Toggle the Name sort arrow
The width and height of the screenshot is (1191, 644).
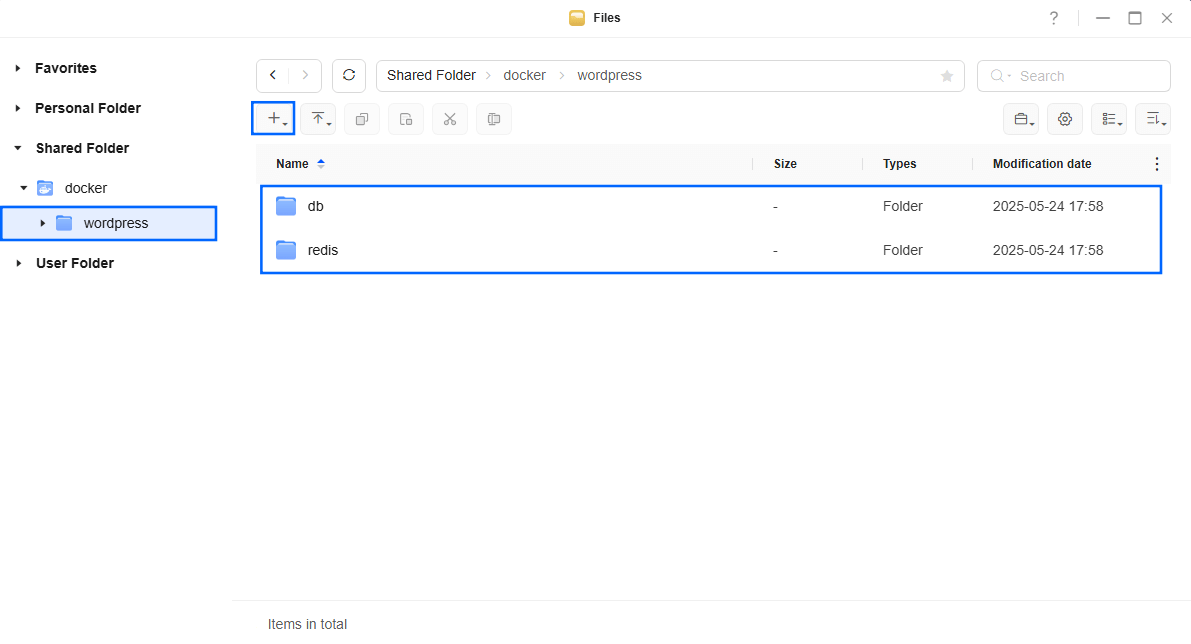[x=321, y=163]
